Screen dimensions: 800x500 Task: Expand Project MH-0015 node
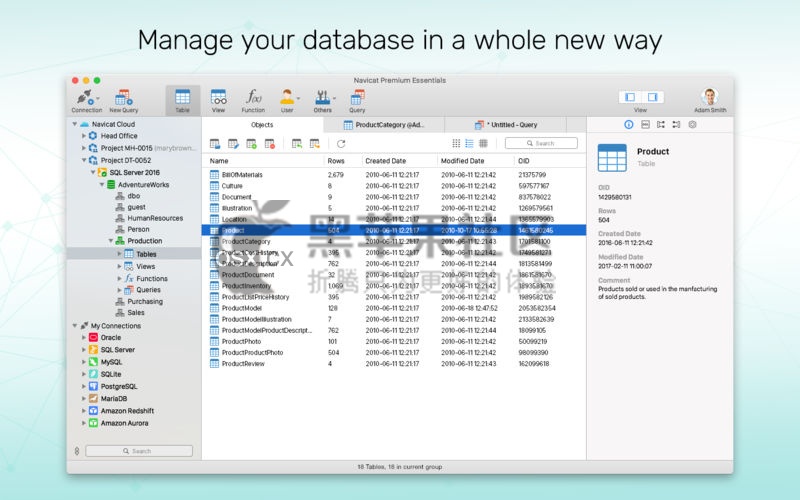[84, 148]
